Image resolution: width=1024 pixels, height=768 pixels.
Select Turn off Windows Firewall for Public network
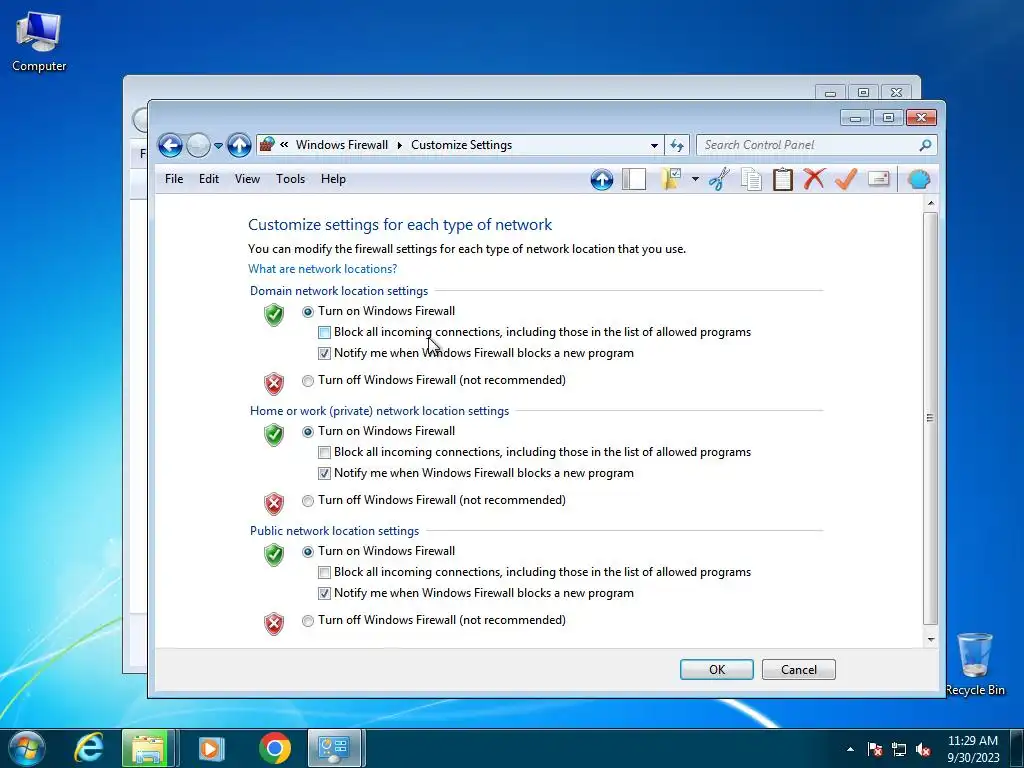tap(308, 621)
